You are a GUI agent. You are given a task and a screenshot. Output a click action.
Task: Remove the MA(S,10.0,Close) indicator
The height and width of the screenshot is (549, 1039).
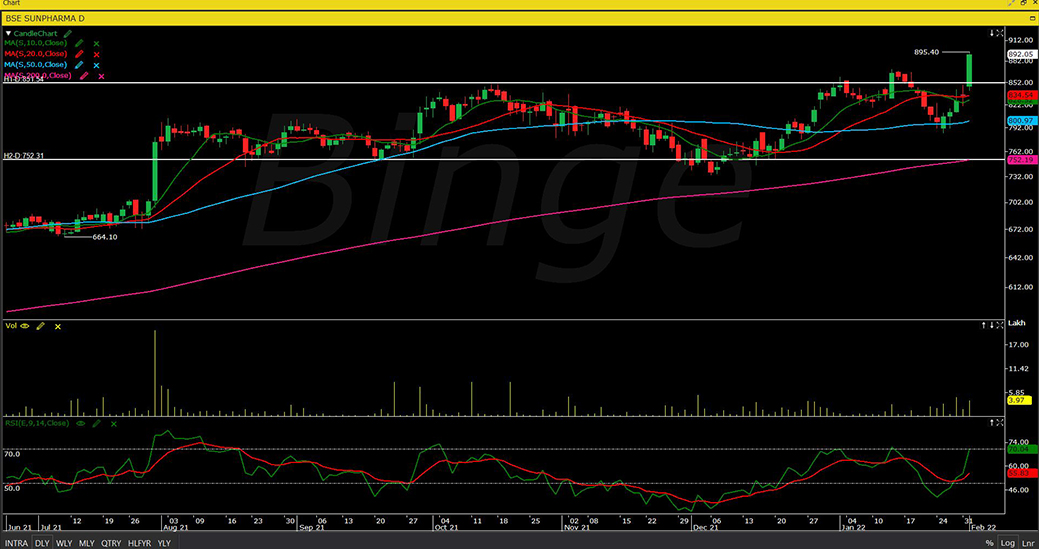(x=96, y=44)
